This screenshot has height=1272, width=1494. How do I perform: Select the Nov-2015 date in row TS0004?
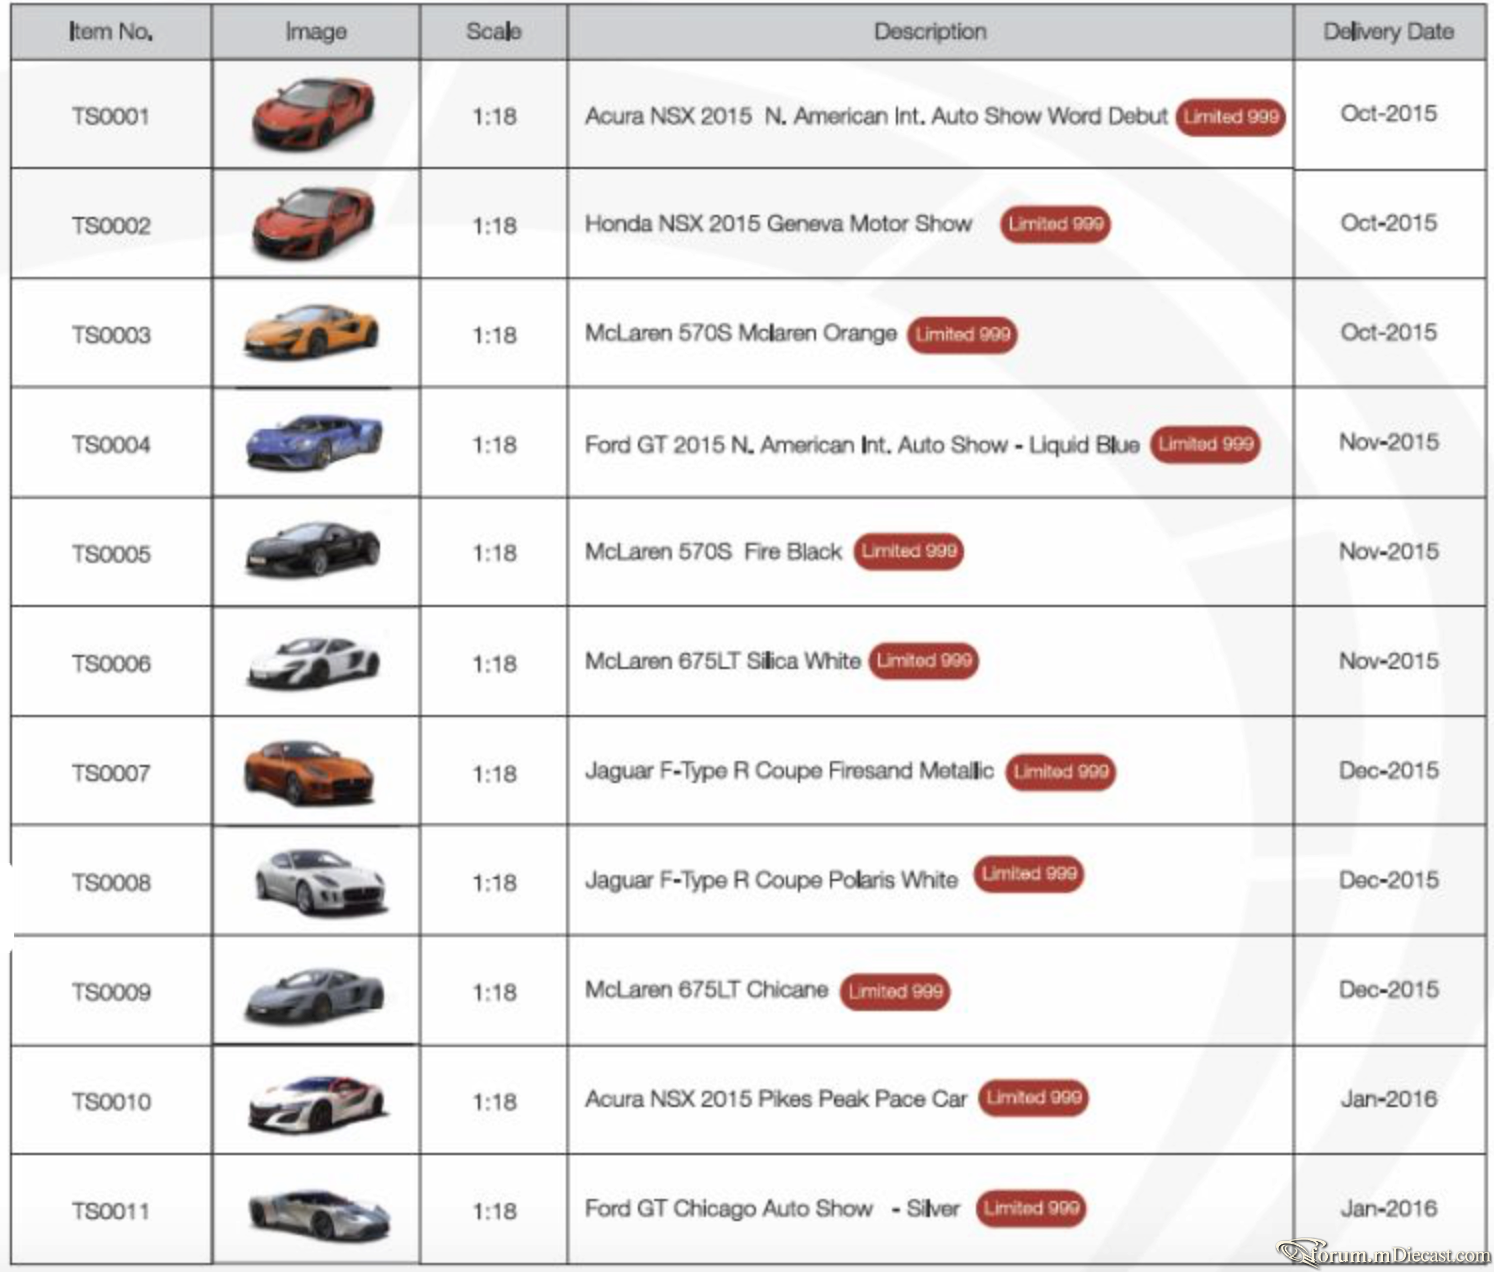coord(1389,442)
